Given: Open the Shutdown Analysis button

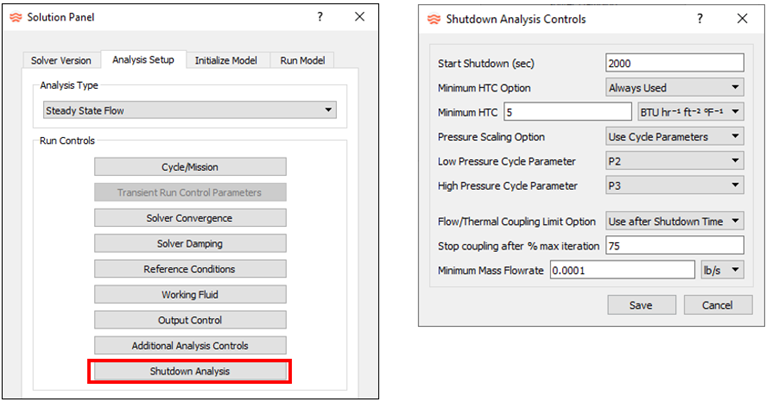Looking at the screenshot, I should coord(190,371).
